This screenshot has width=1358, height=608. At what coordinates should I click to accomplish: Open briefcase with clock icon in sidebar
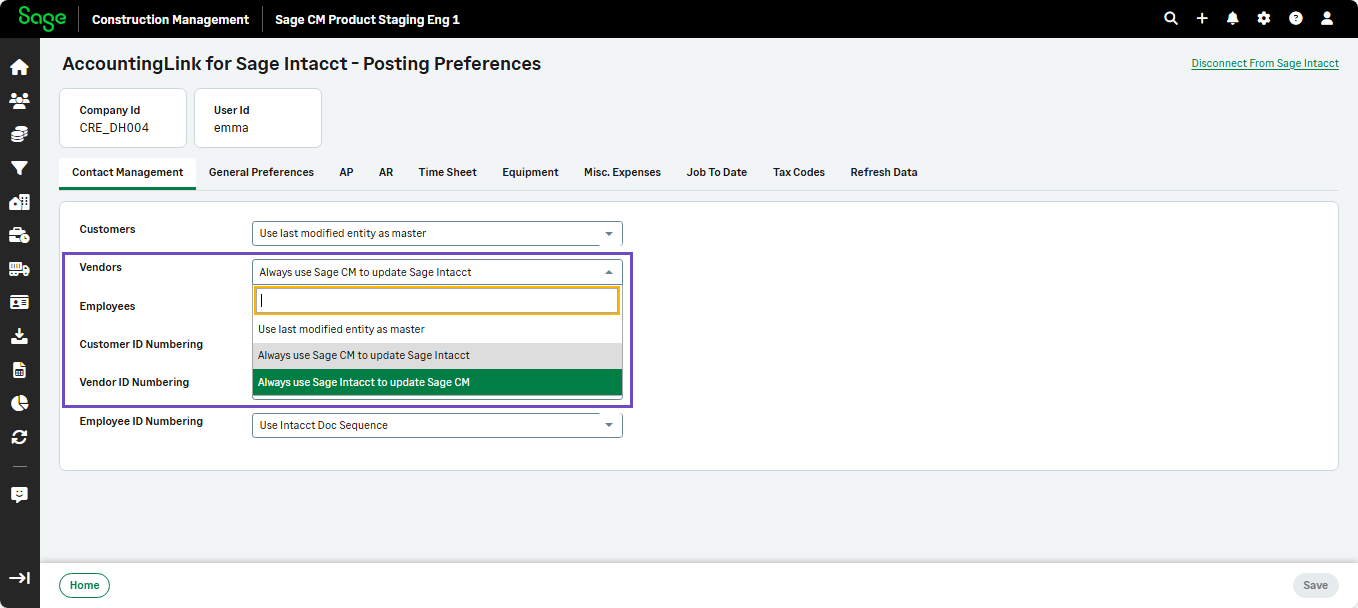tap(19, 235)
